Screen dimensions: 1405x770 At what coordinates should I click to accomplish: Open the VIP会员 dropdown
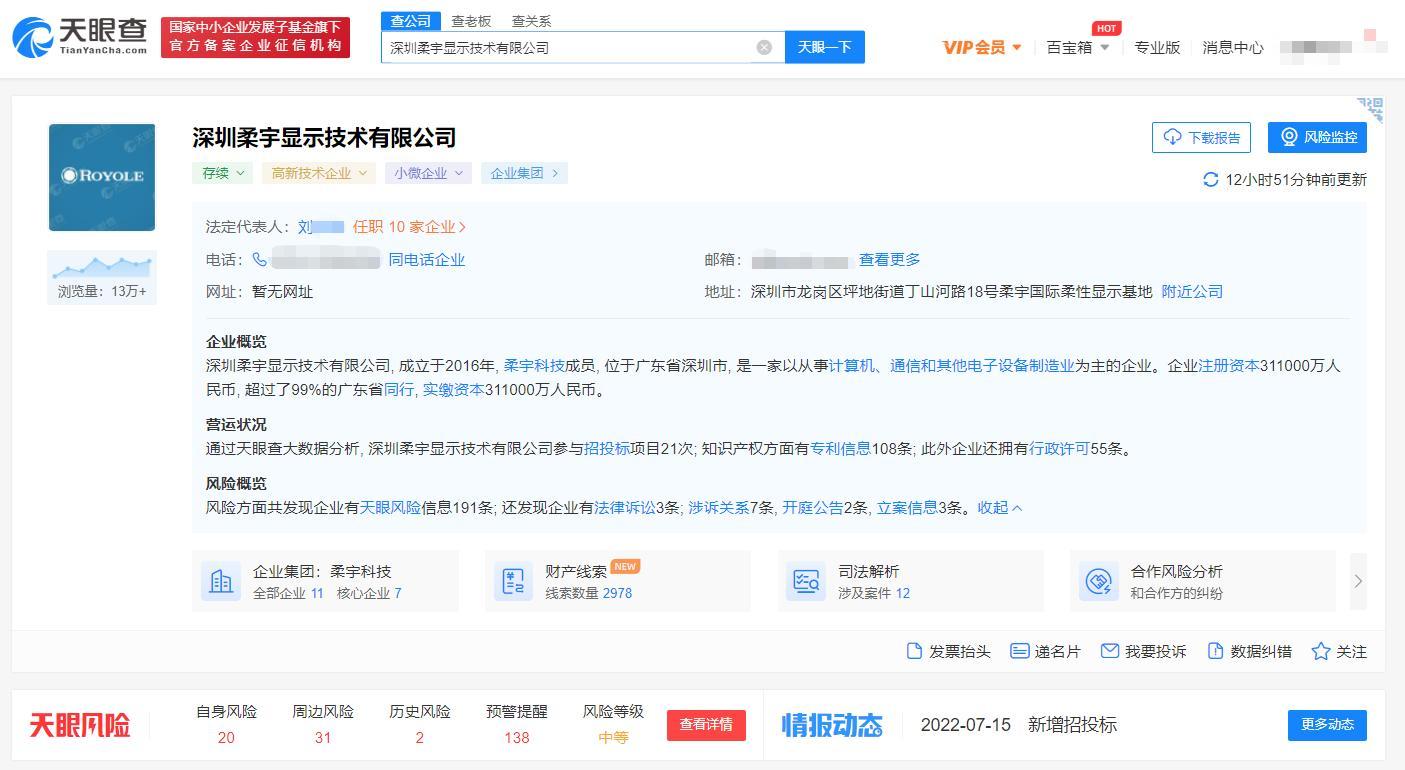coord(982,47)
